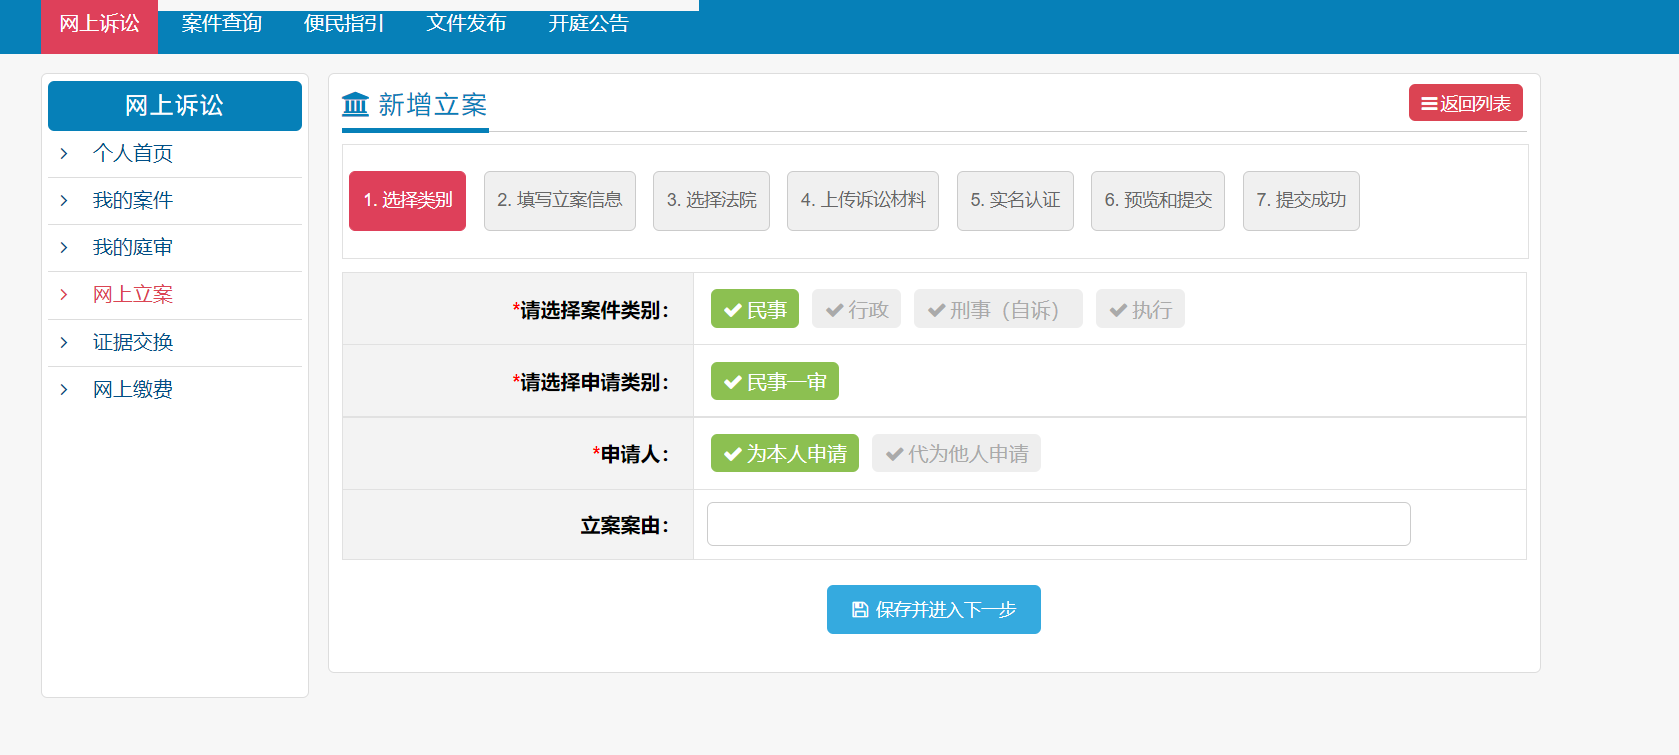
Task: Open the 便民指引 top navigation tab
Action: pyautogui.click(x=344, y=24)
